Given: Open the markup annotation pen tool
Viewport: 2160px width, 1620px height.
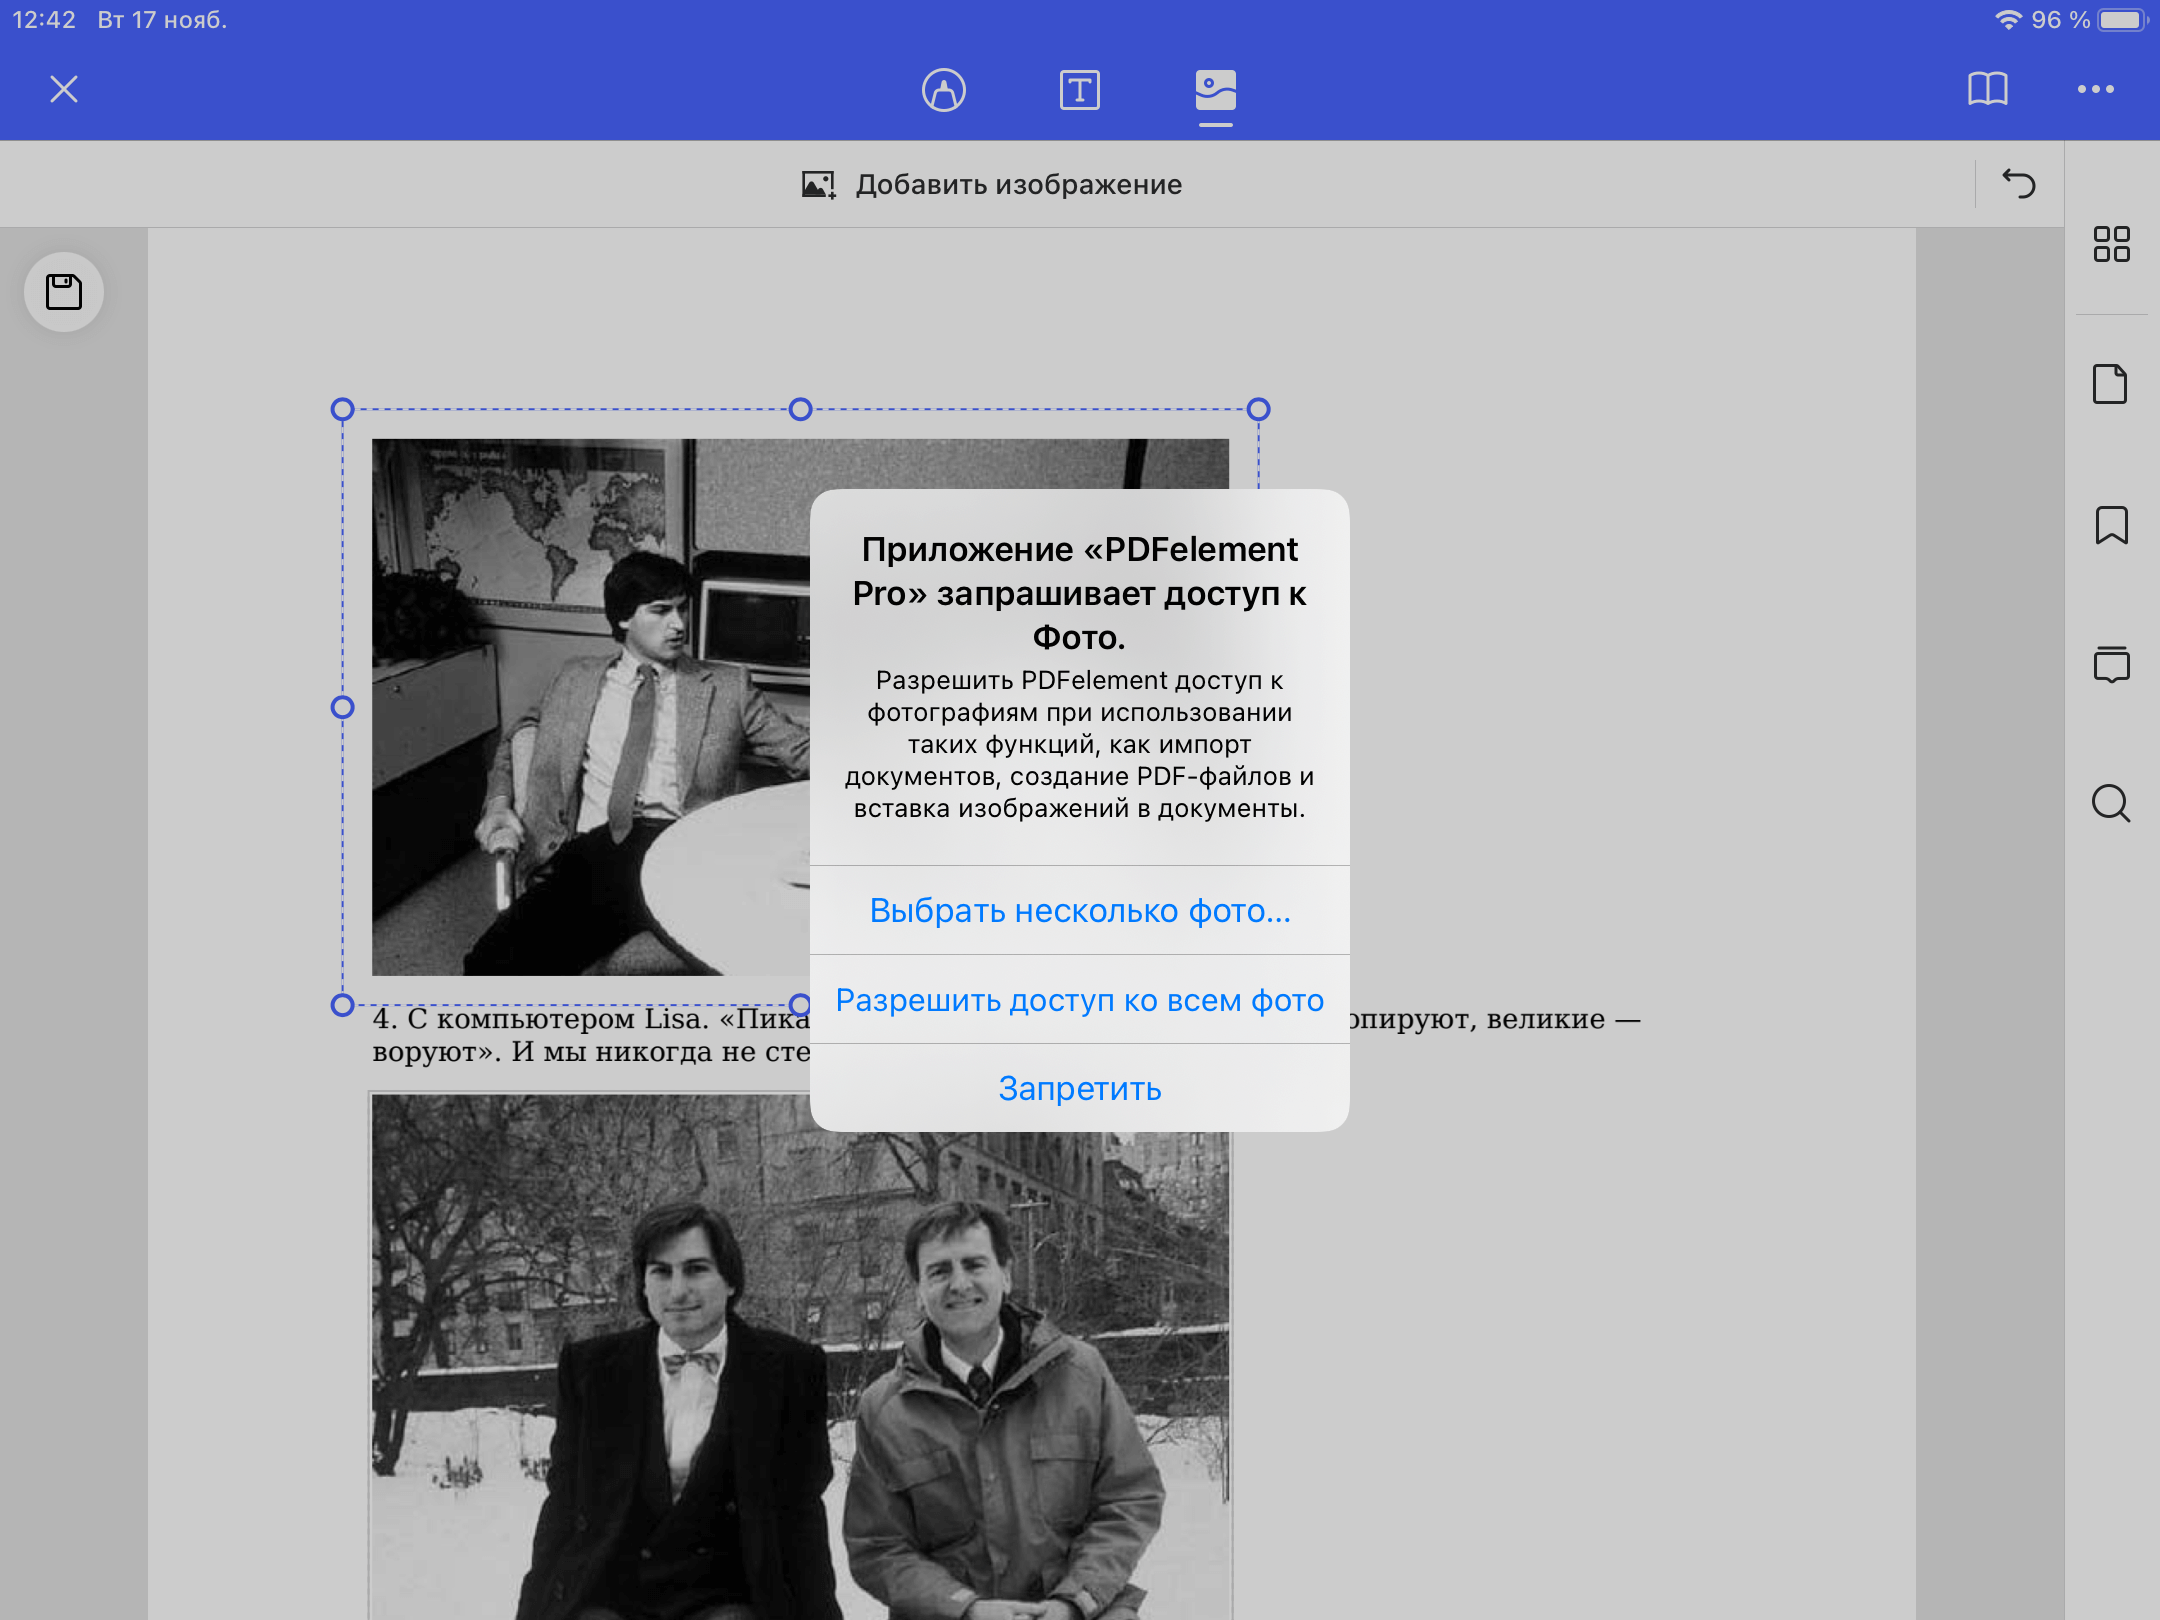Looking at the screenshot, I should click(943, 90).
